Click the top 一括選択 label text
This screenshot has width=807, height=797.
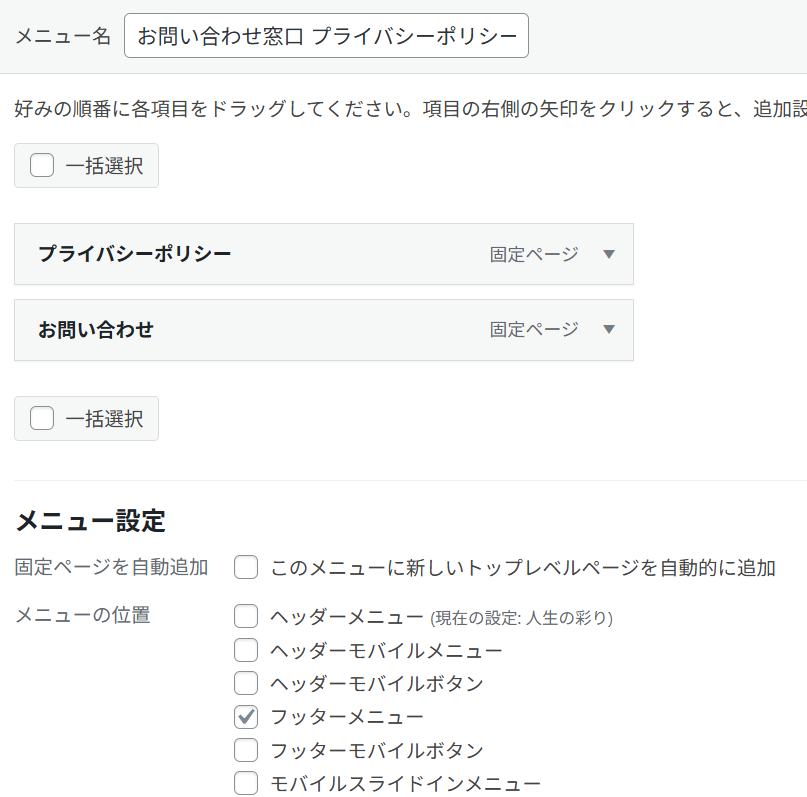pyautogui.click(x=104, y=166)
